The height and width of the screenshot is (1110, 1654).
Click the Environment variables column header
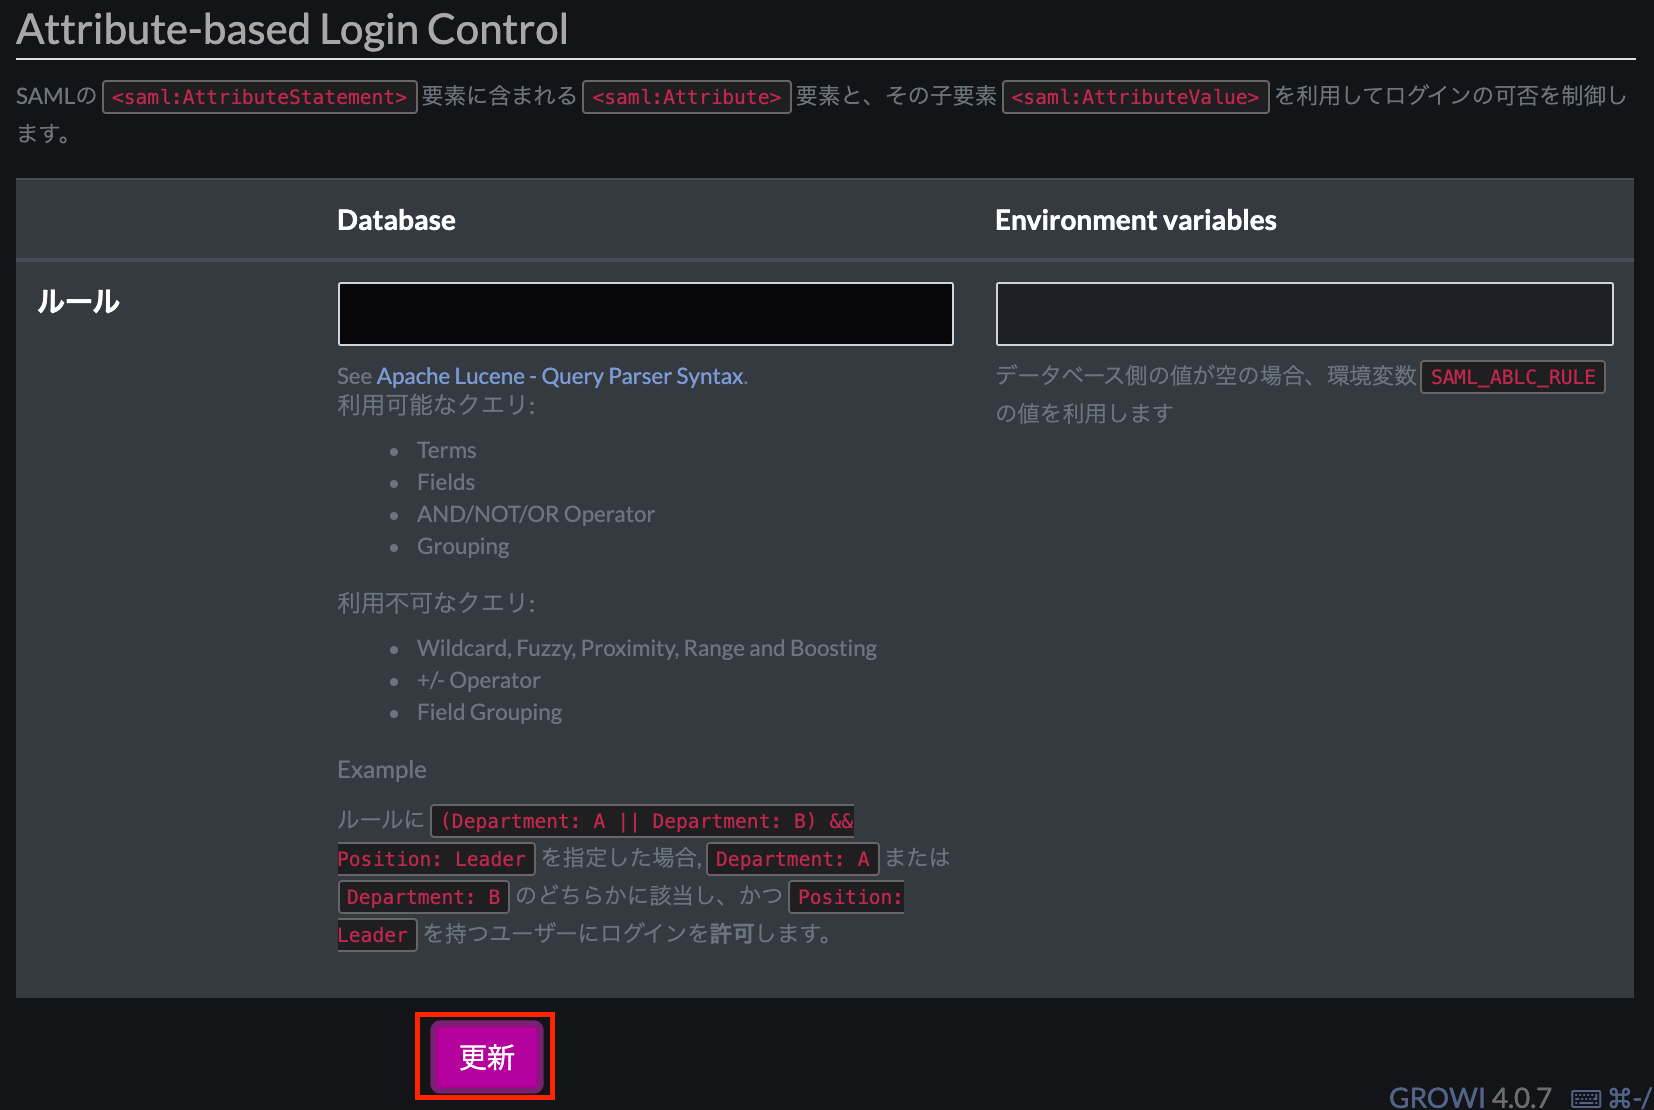(x=1135, y=219)
